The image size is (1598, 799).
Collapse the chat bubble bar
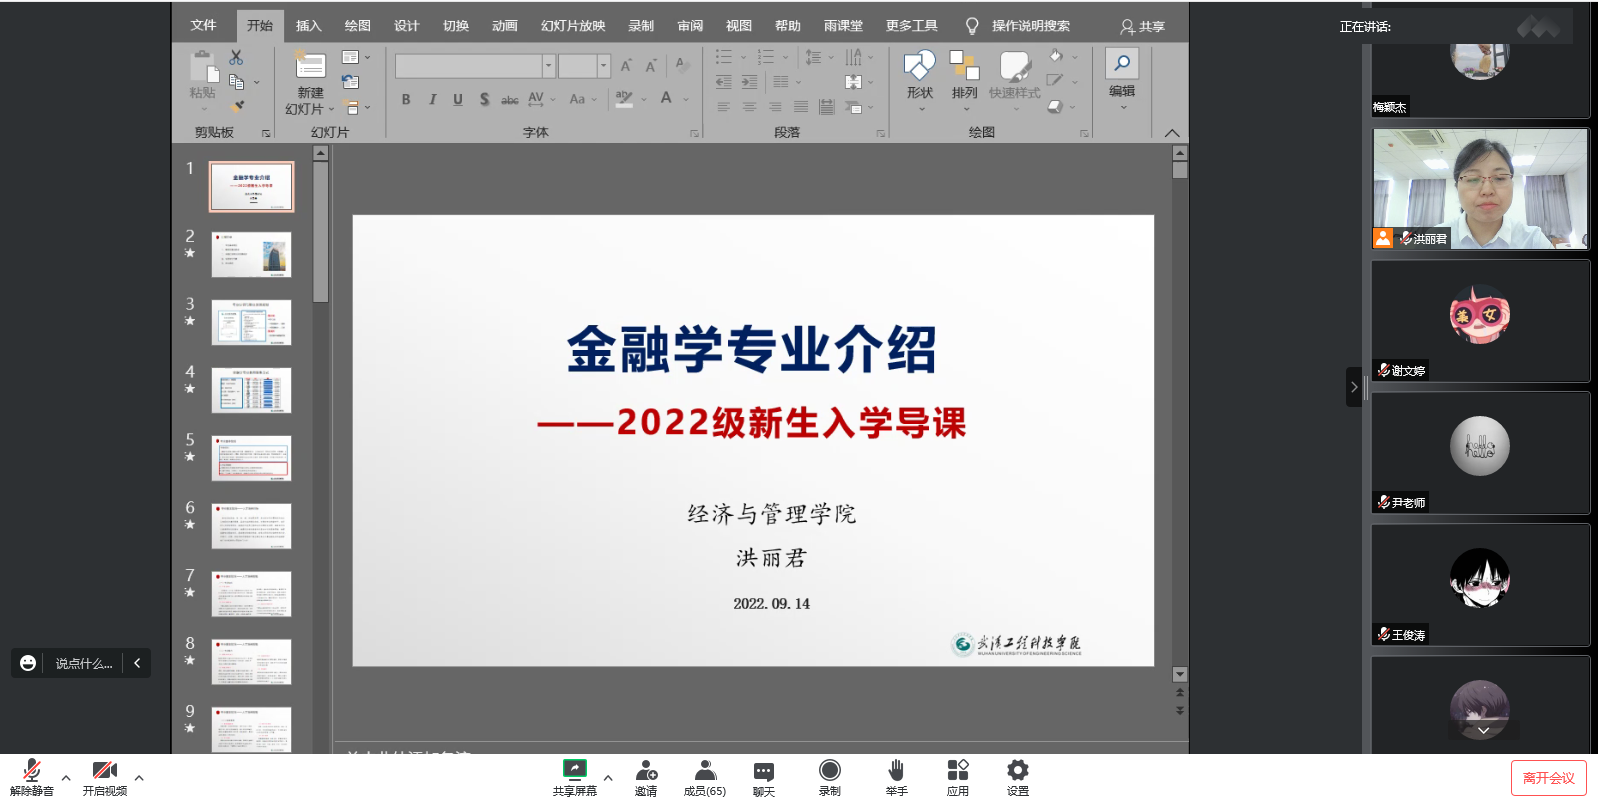point(137,663)
